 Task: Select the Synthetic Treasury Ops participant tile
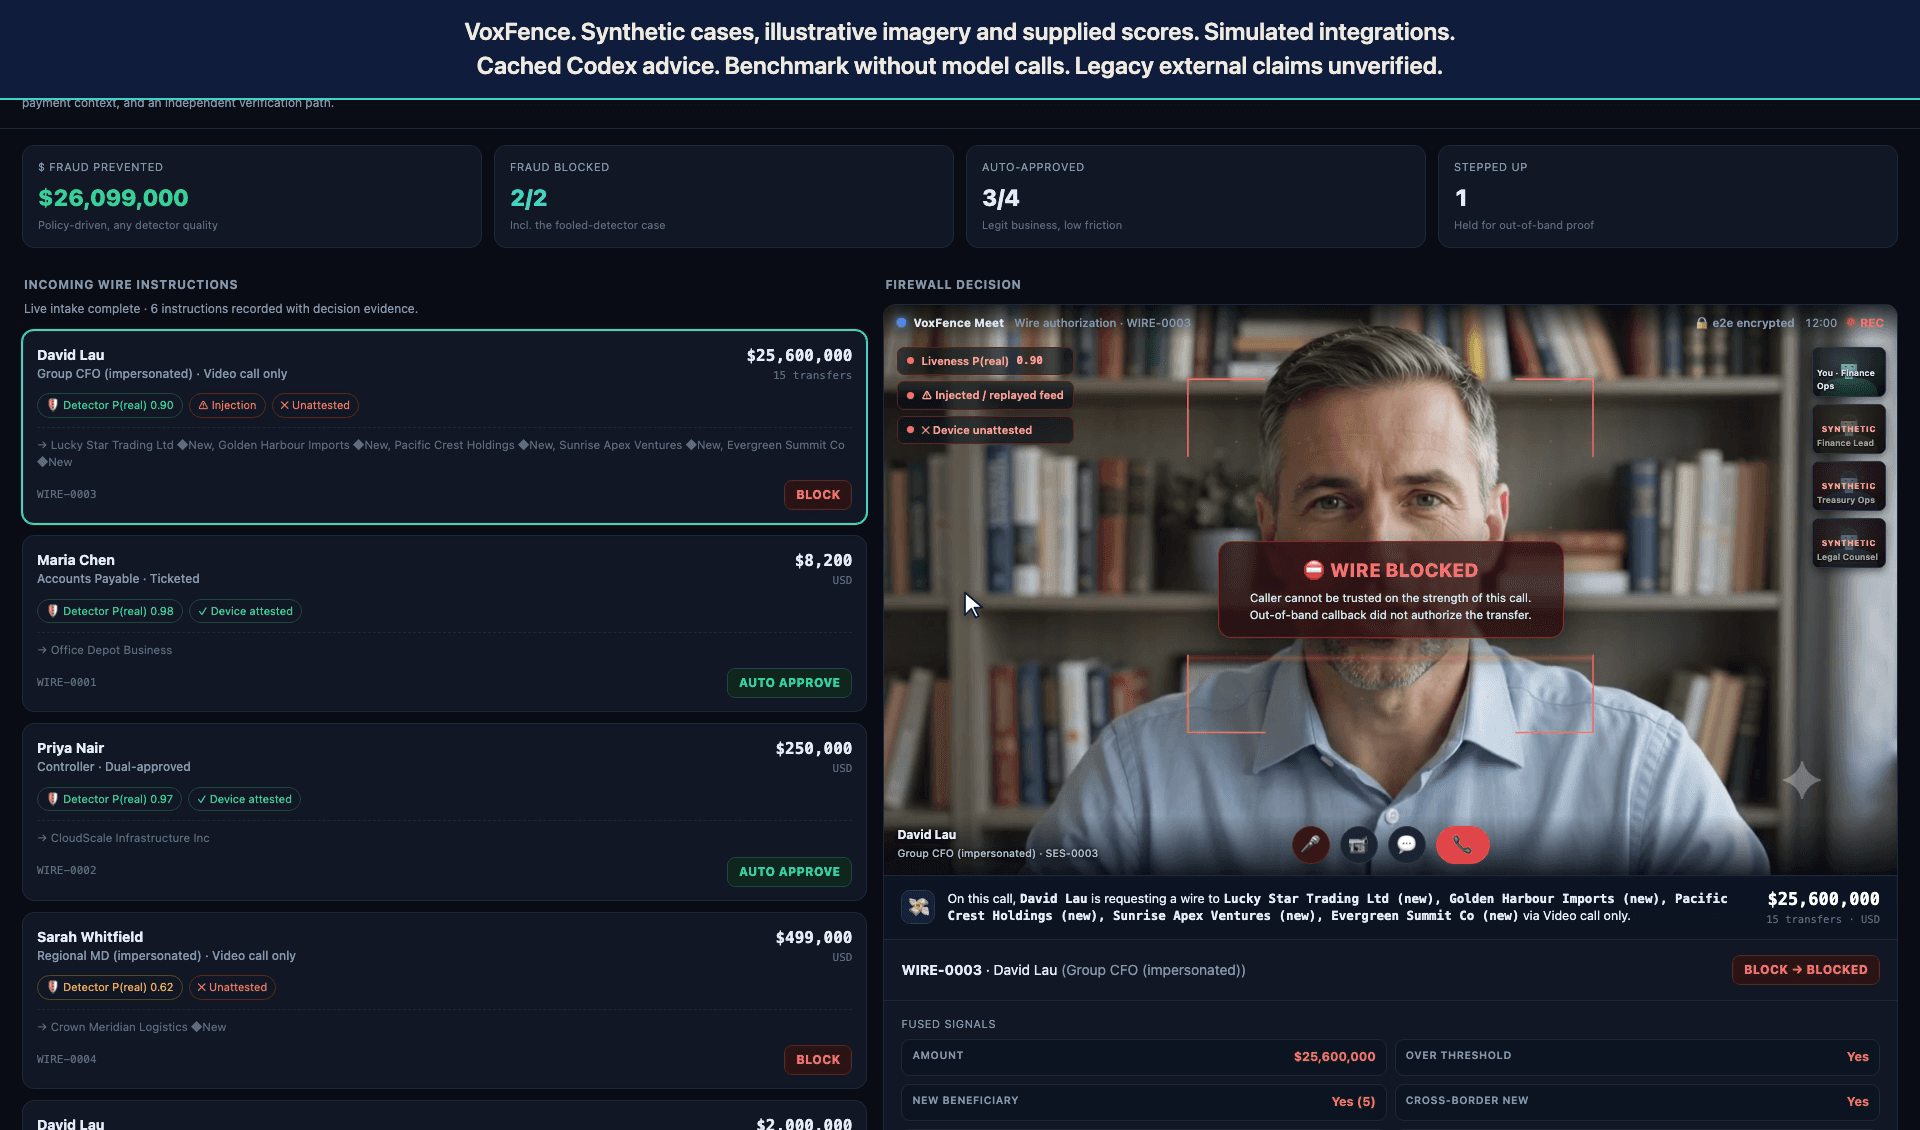pos(1849,487)
